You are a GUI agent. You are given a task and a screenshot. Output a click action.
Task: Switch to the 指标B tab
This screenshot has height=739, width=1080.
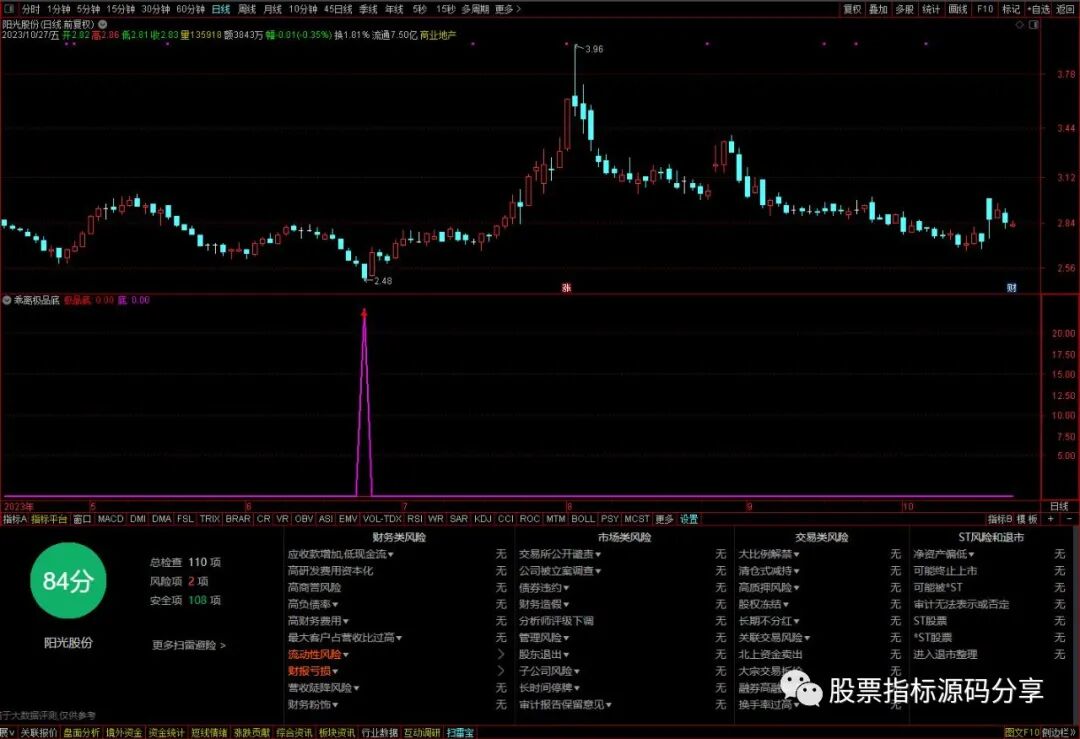click(999, 519)
